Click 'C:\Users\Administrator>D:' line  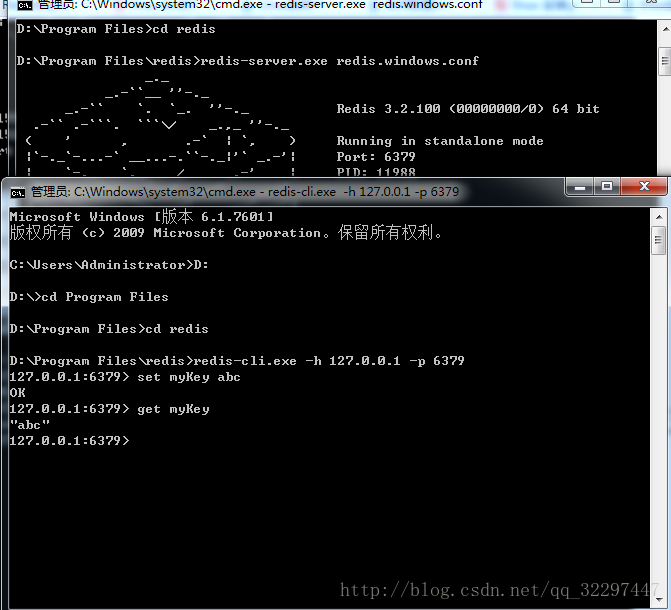(109, 265)
